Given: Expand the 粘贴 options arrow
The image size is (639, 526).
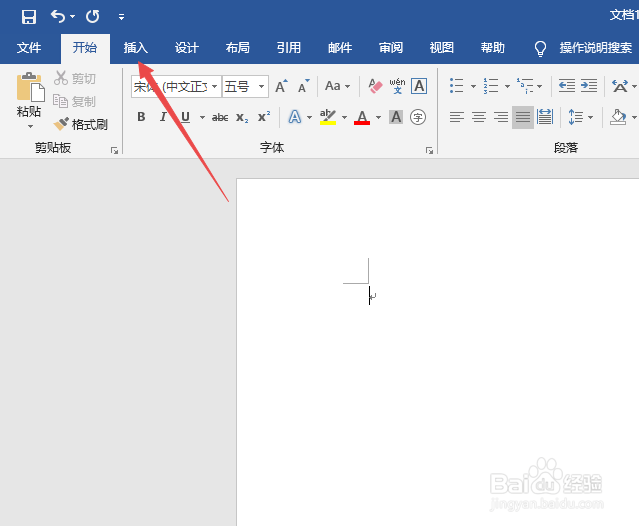Looking at the screenshot, I should point(30,126).
